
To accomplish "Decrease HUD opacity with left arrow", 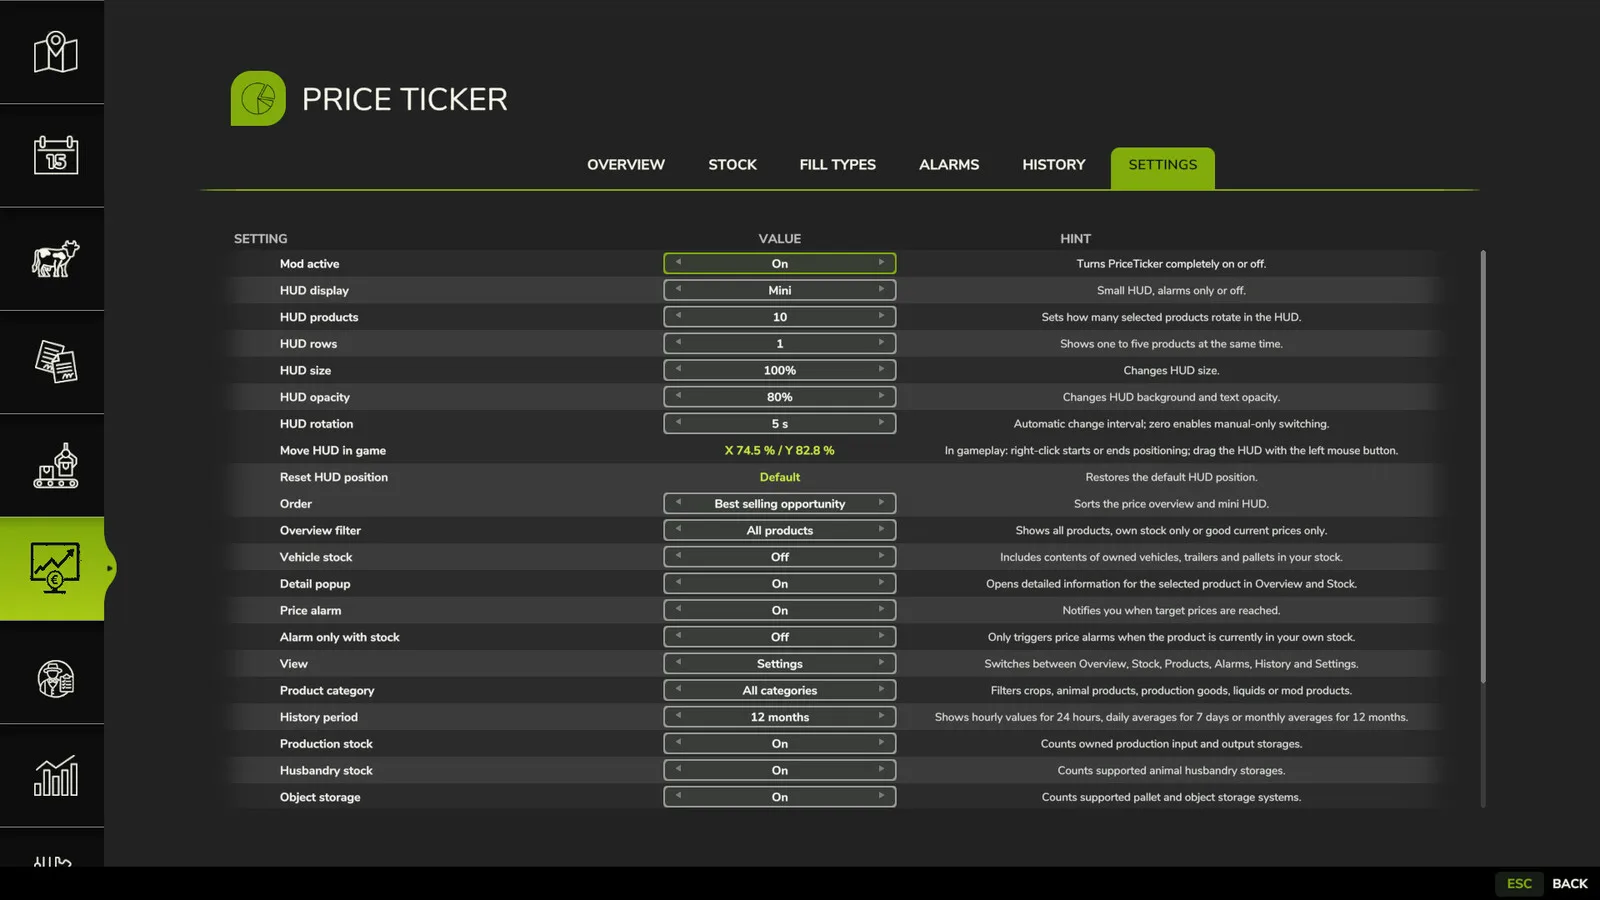I will pyautogui.click(x=678, y=396).
